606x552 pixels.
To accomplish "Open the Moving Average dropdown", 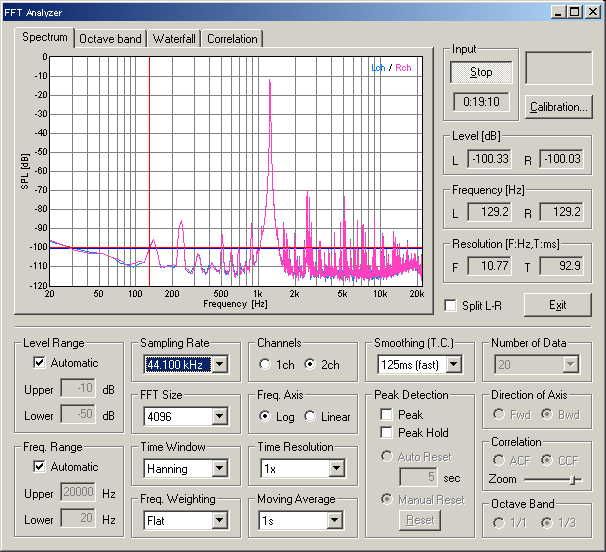I will (x=335, y=521).
